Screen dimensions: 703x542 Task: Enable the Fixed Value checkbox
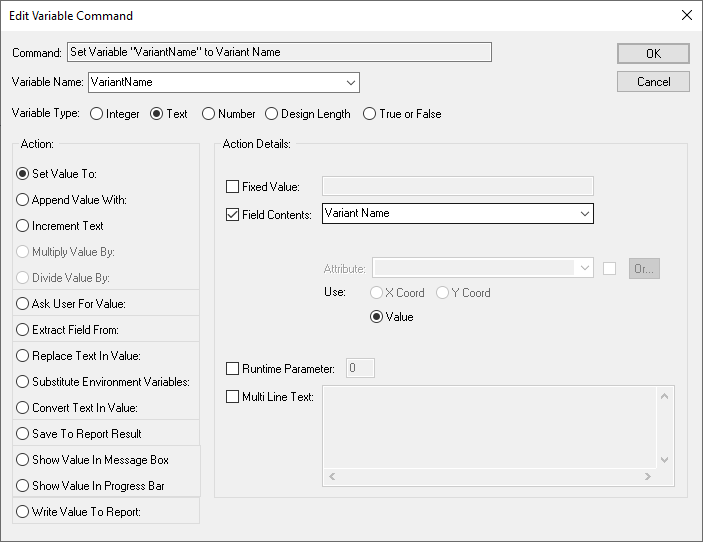point(233,187)
